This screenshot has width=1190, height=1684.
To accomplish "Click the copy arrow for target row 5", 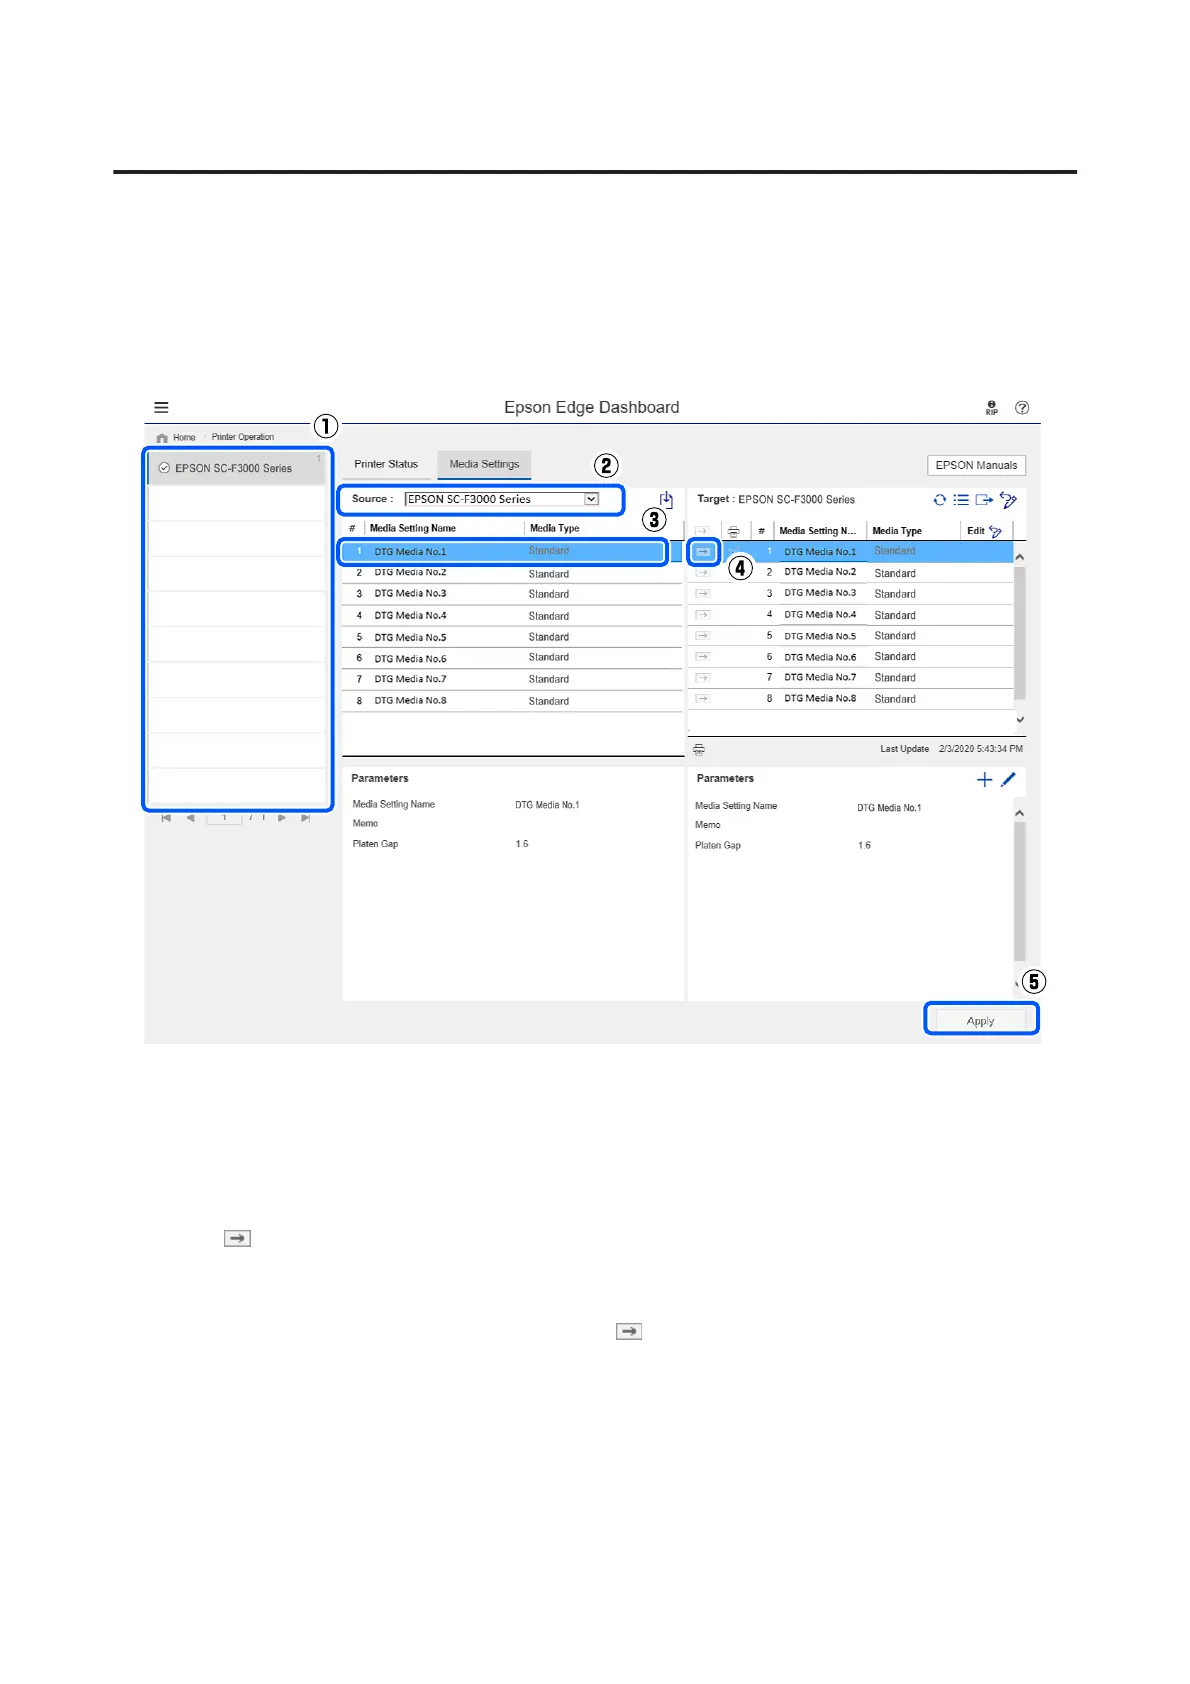I will 703,636.
